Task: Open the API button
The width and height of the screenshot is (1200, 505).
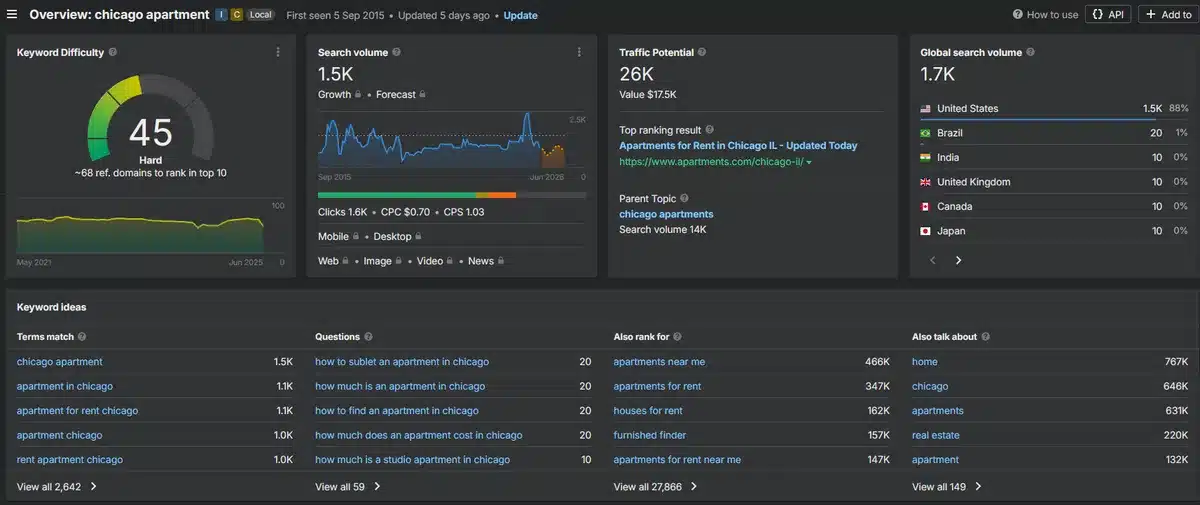Action: 1107,15
